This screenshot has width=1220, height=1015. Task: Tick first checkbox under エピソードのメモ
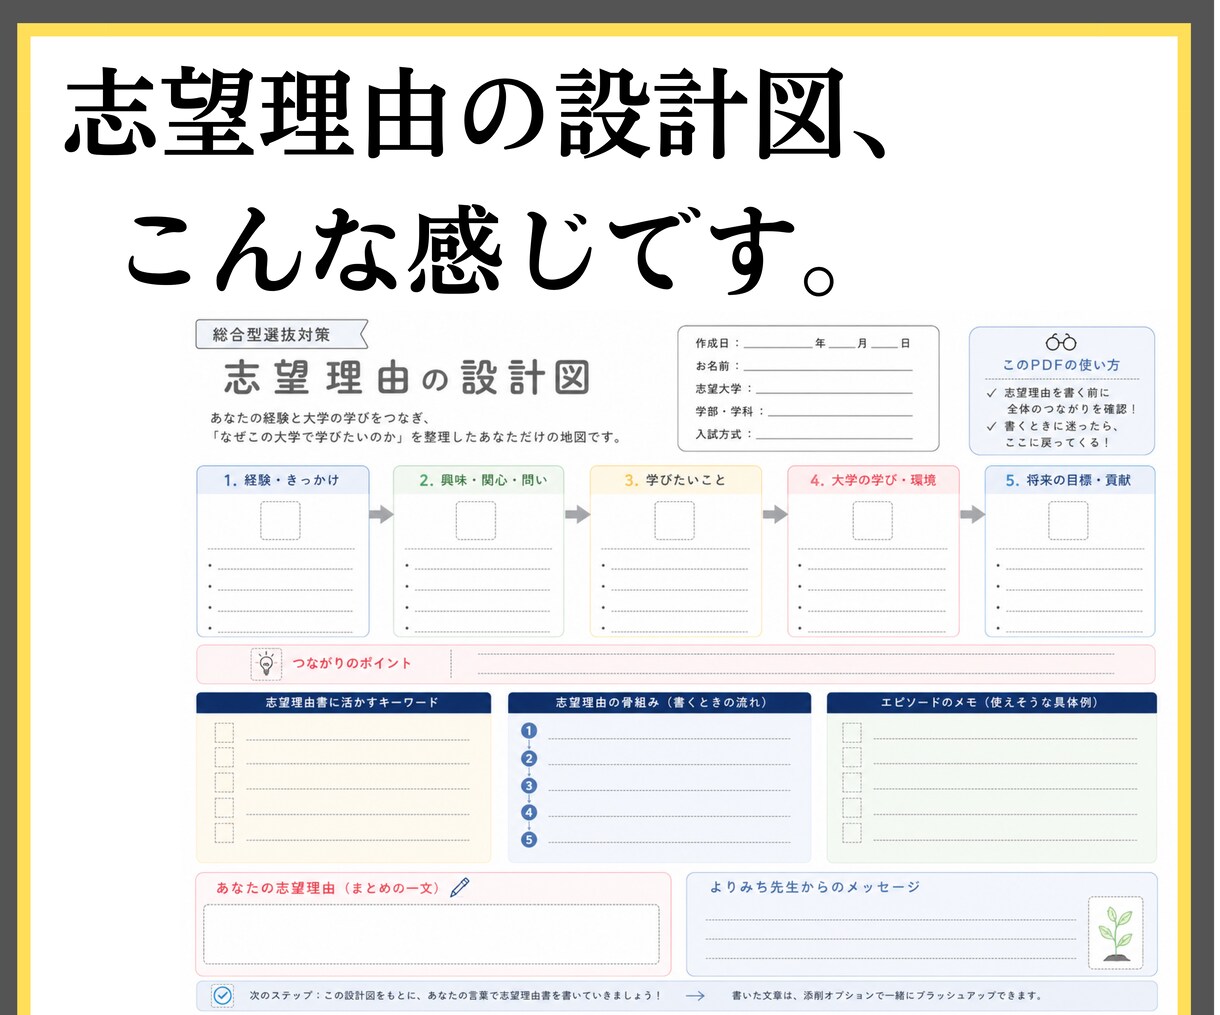[x=852, y=732]
